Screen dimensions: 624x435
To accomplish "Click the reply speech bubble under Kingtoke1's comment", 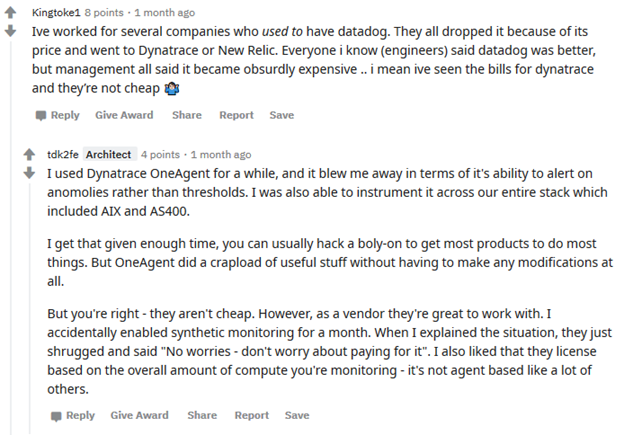I will pyautogui.click(x=41, y=115).
